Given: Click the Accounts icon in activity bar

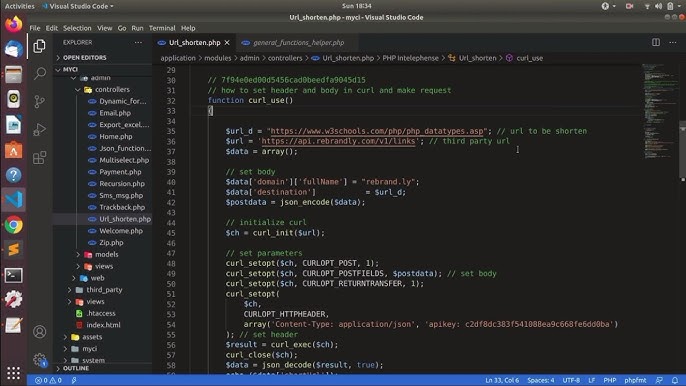Looking at the screenshot, I should [40, 332].
